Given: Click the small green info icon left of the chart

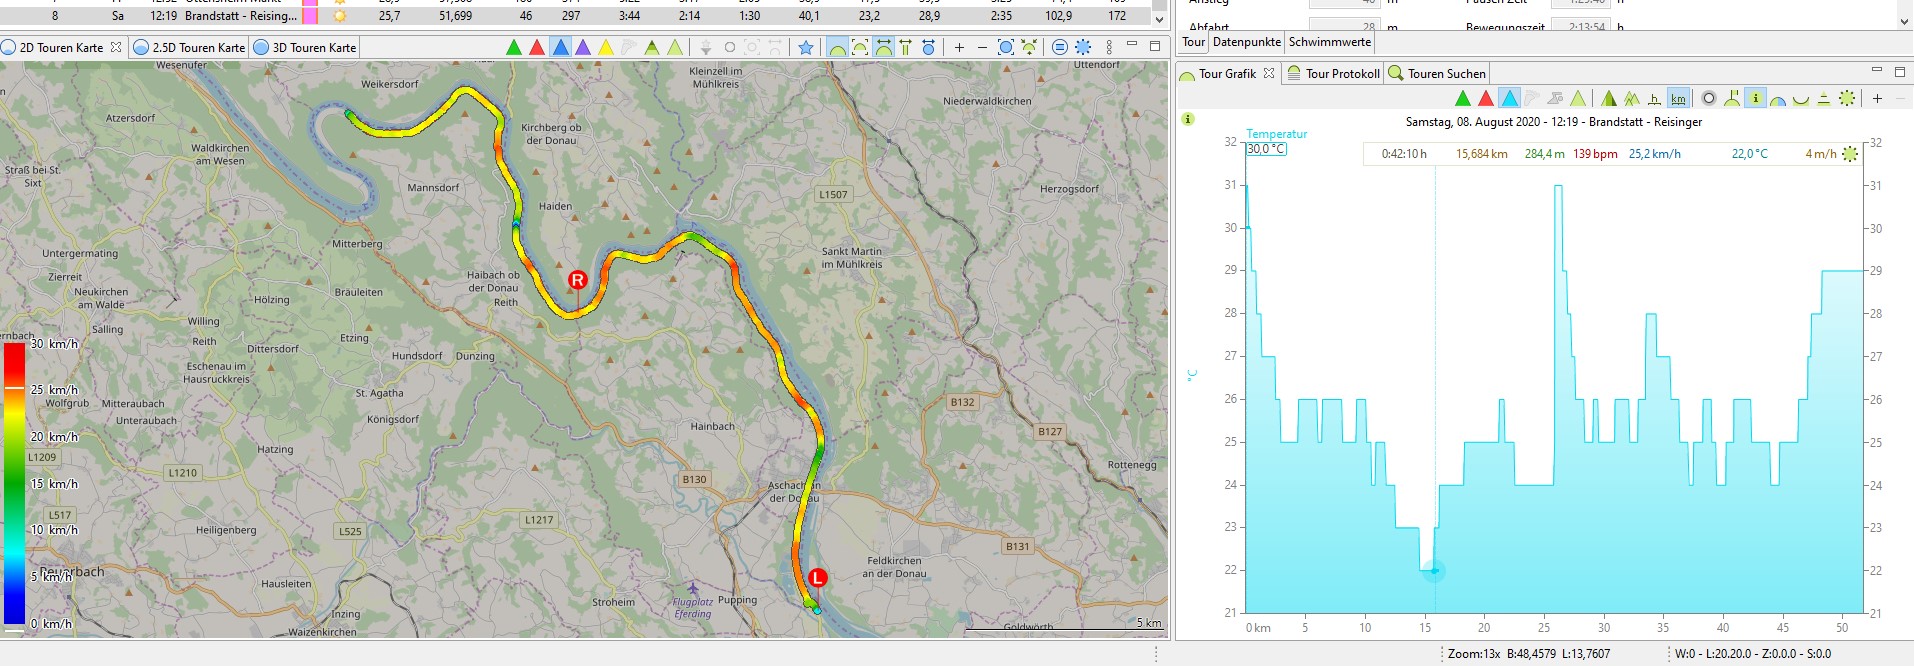Looking at the screenshot, I should tap(1188, 119).
